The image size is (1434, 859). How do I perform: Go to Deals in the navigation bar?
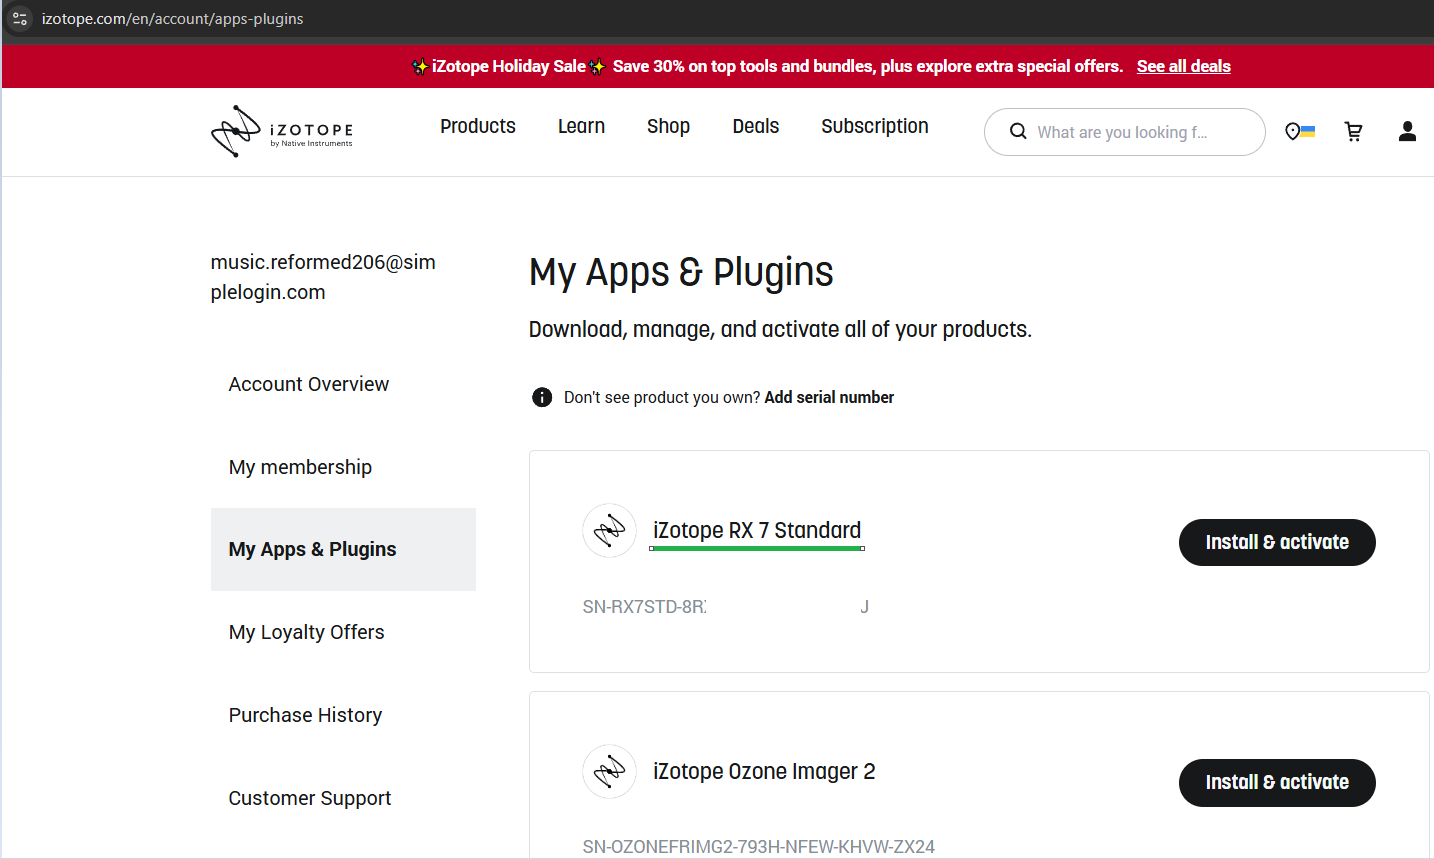[755, 126]
